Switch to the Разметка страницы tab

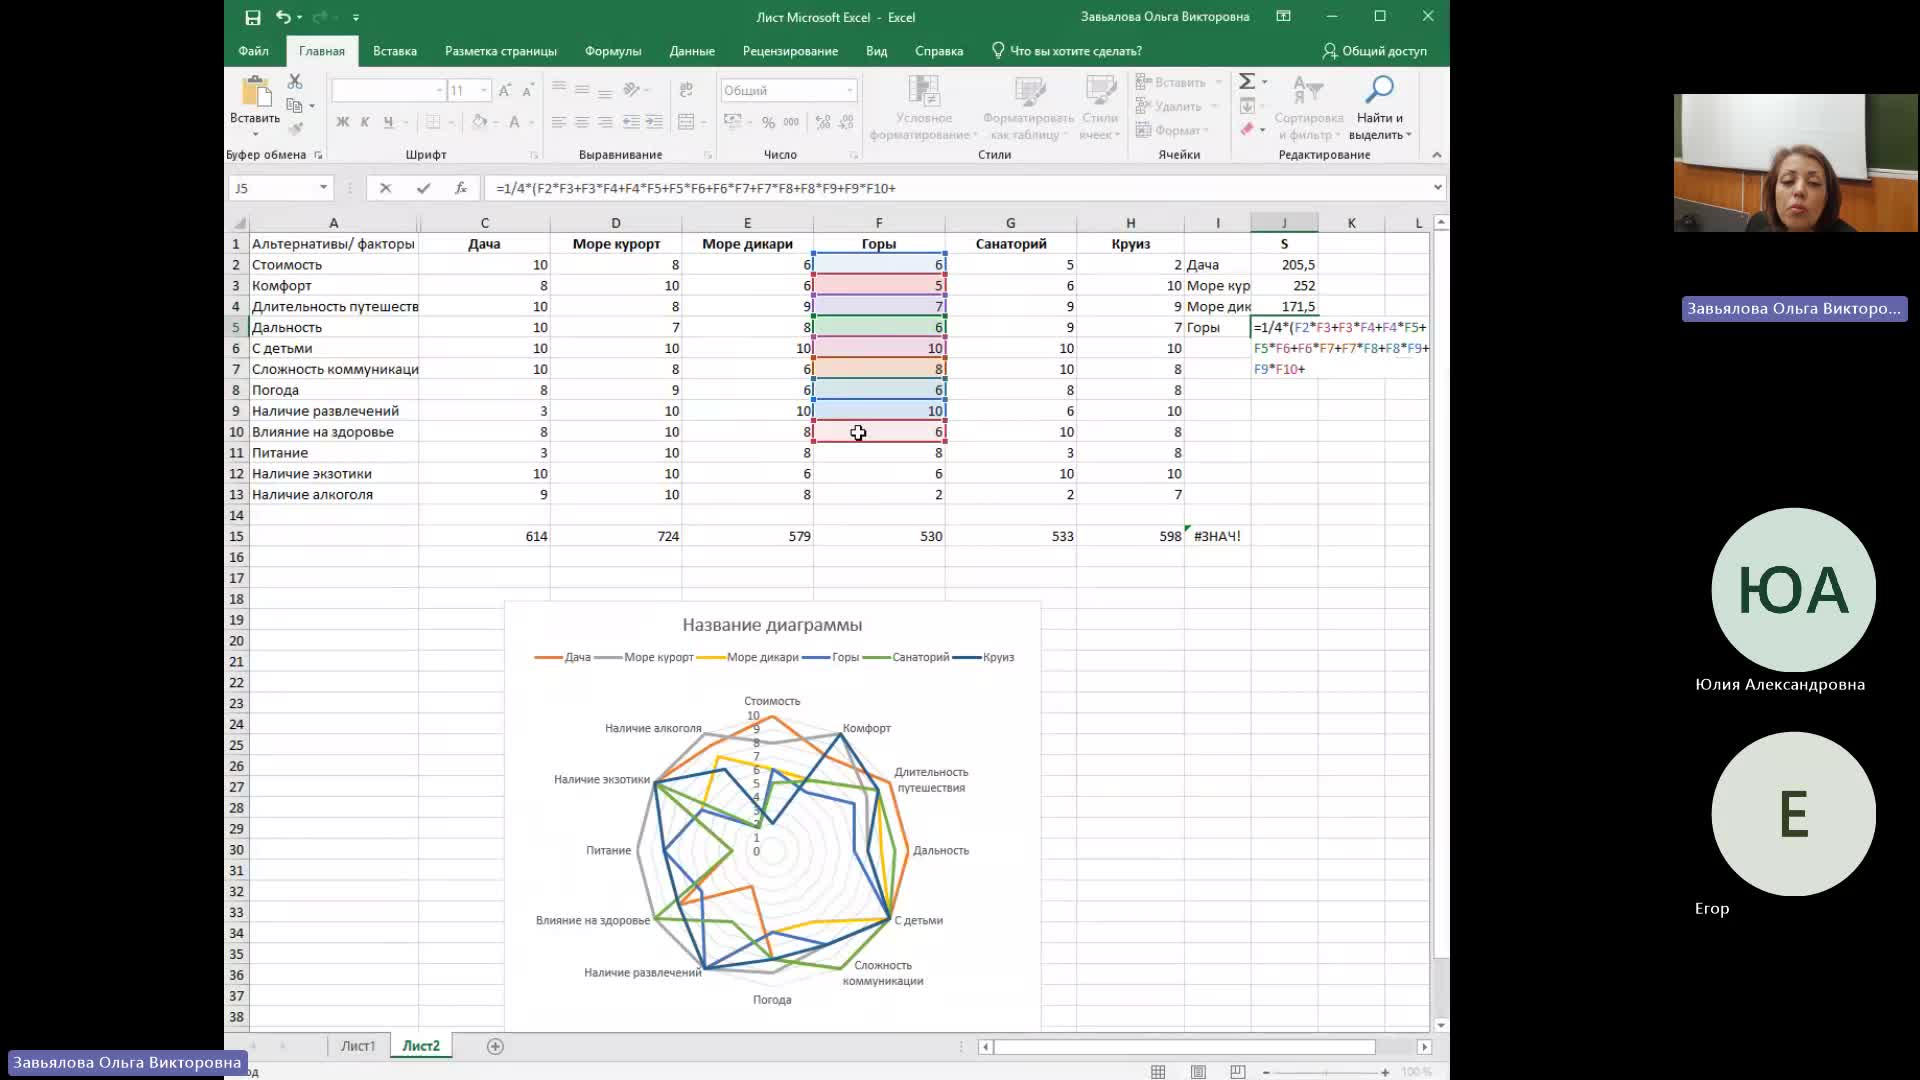pyautogui.click(x=501, y=51)
